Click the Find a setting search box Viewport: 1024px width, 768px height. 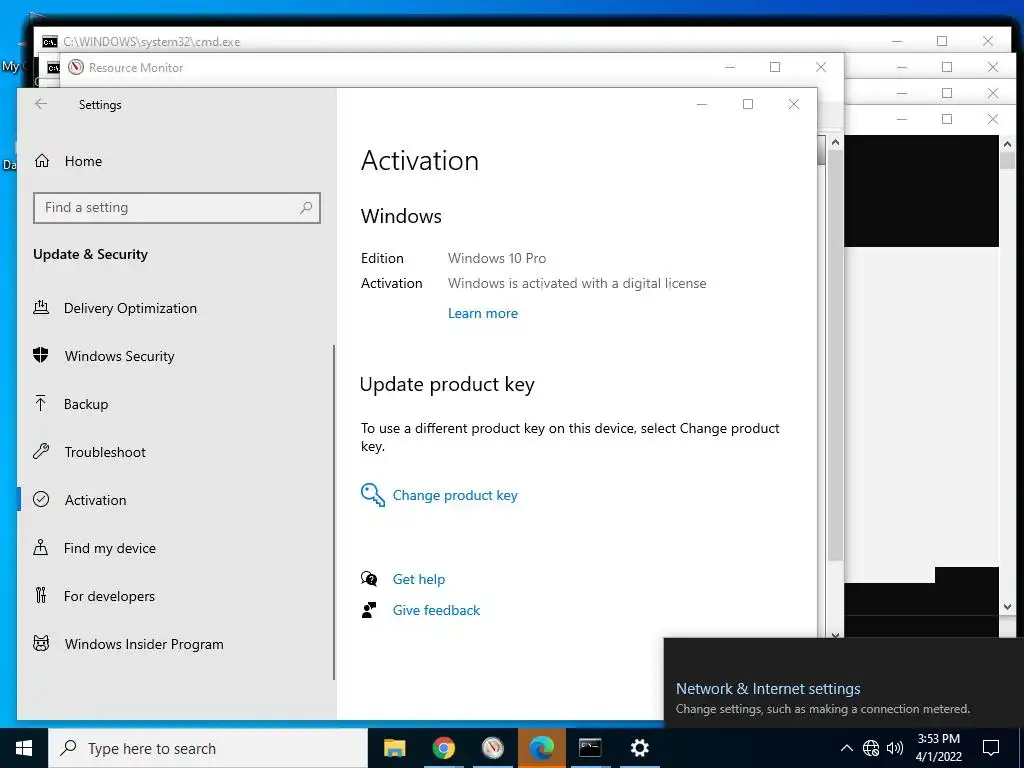176,208
